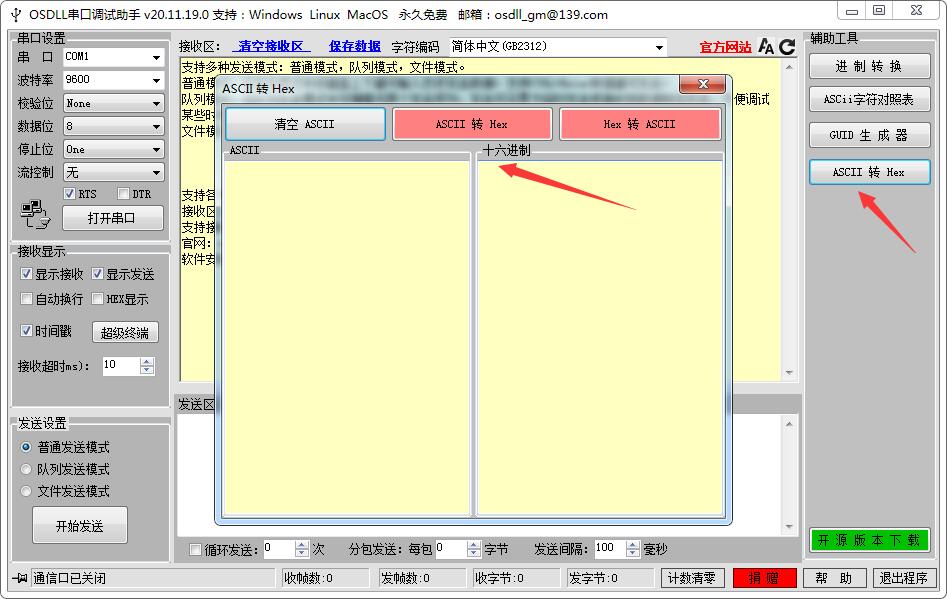Viewport: 947px width, 599px height.
Task: Enable the 循环发送 checkbox
Action: [195, 549]
